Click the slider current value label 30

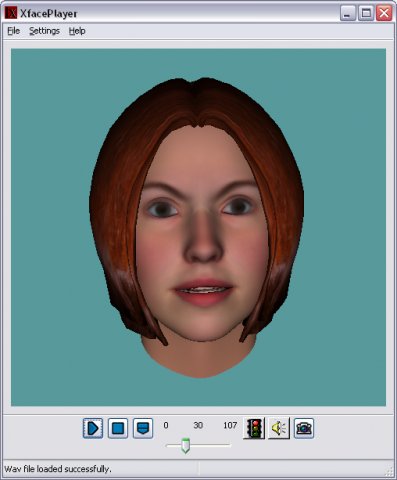[198, 425]
